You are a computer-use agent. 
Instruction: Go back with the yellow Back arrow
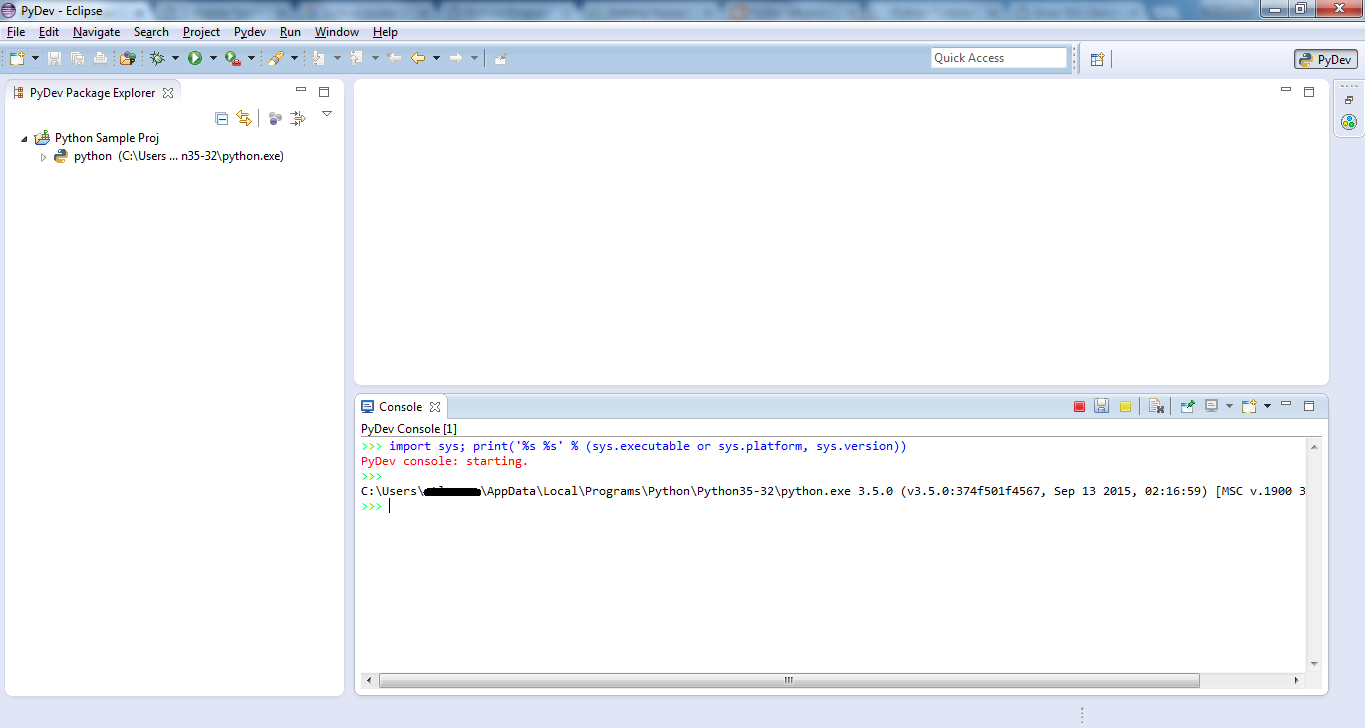pos(418,58)
